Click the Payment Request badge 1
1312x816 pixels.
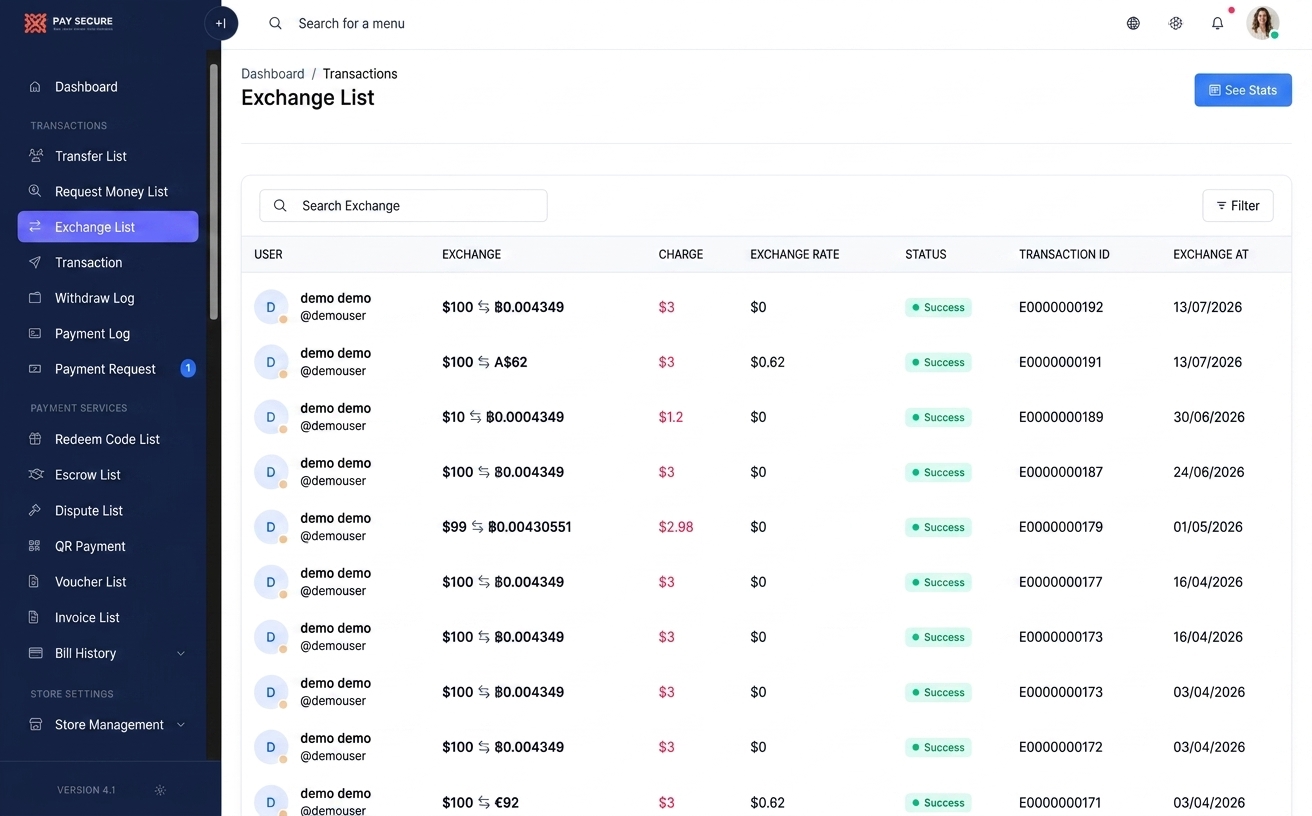tap(188, 368)
